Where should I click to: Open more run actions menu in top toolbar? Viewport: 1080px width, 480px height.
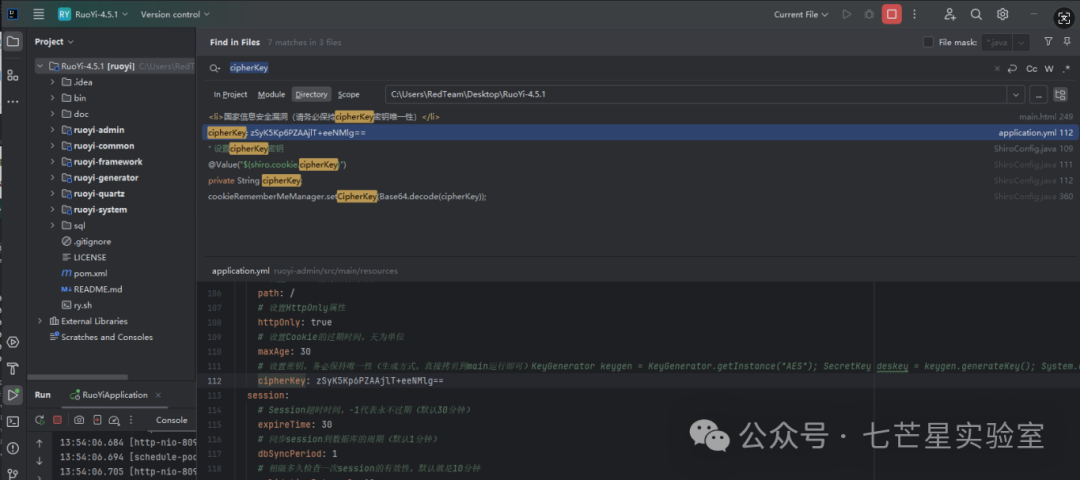point(915,14)
